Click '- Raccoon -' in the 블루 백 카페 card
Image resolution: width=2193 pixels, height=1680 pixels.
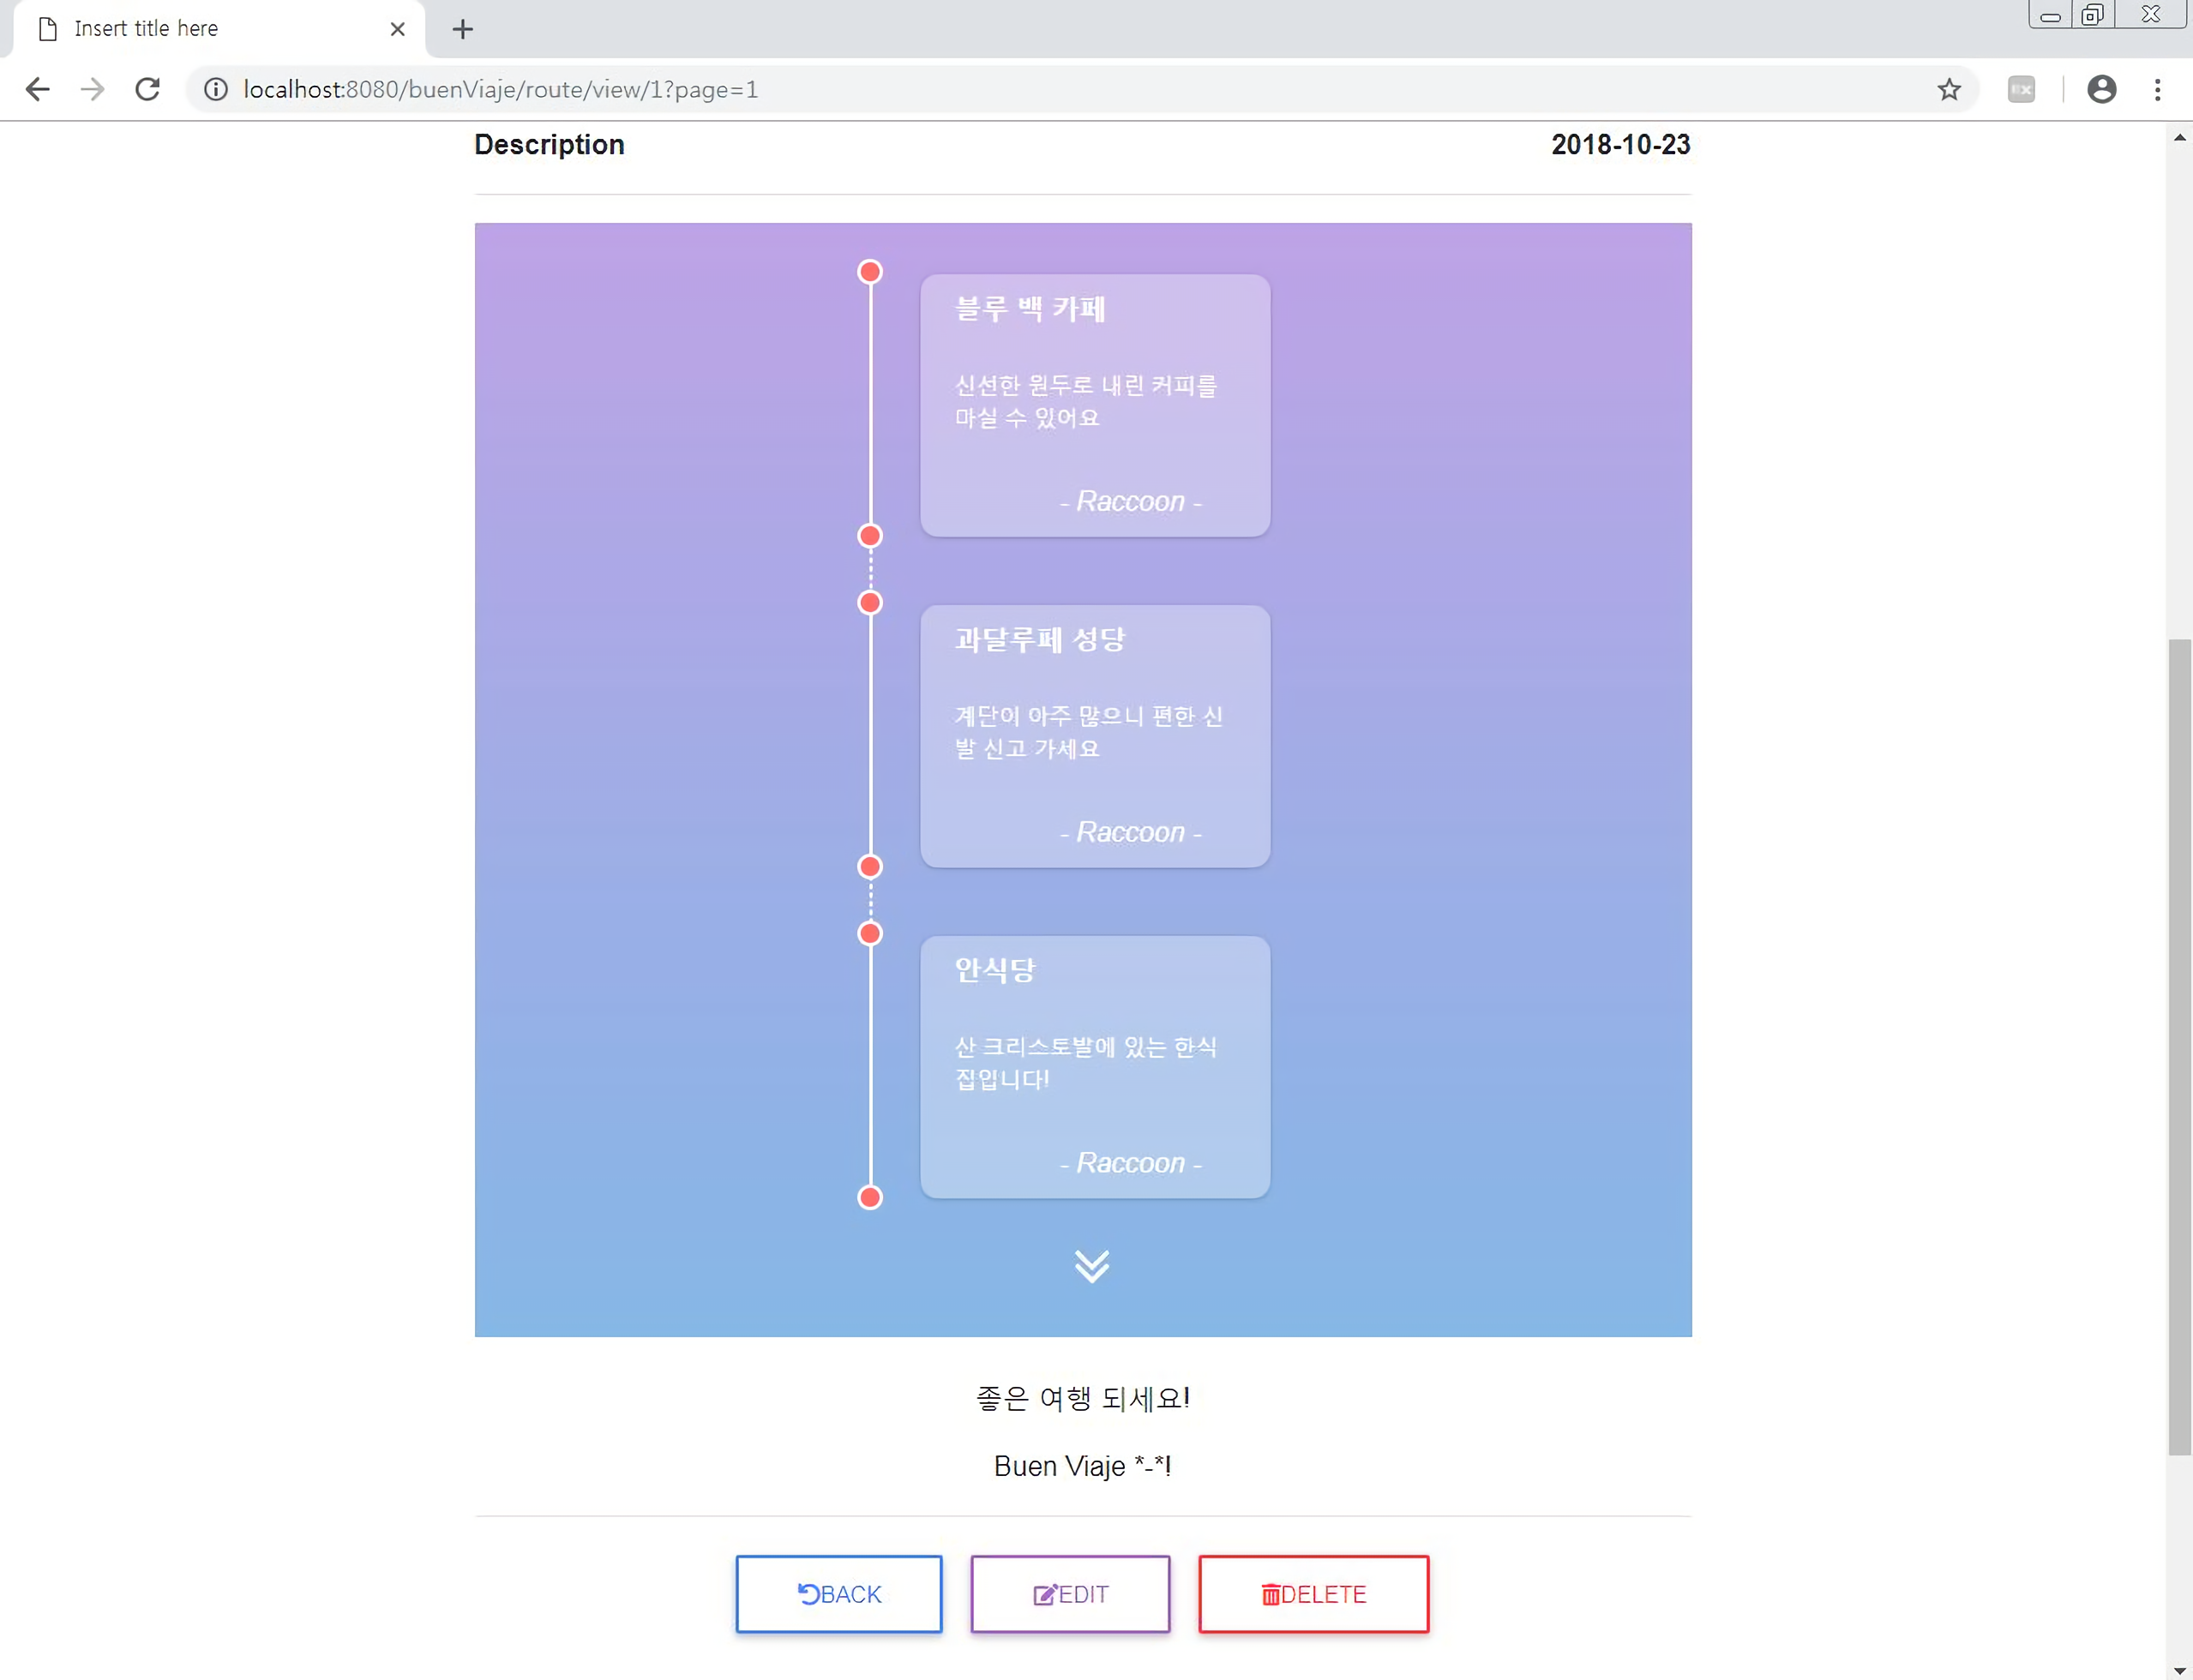1130,501
